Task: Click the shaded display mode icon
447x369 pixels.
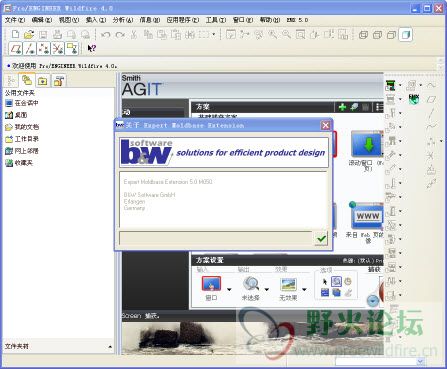Action: [x=406, y=34]
